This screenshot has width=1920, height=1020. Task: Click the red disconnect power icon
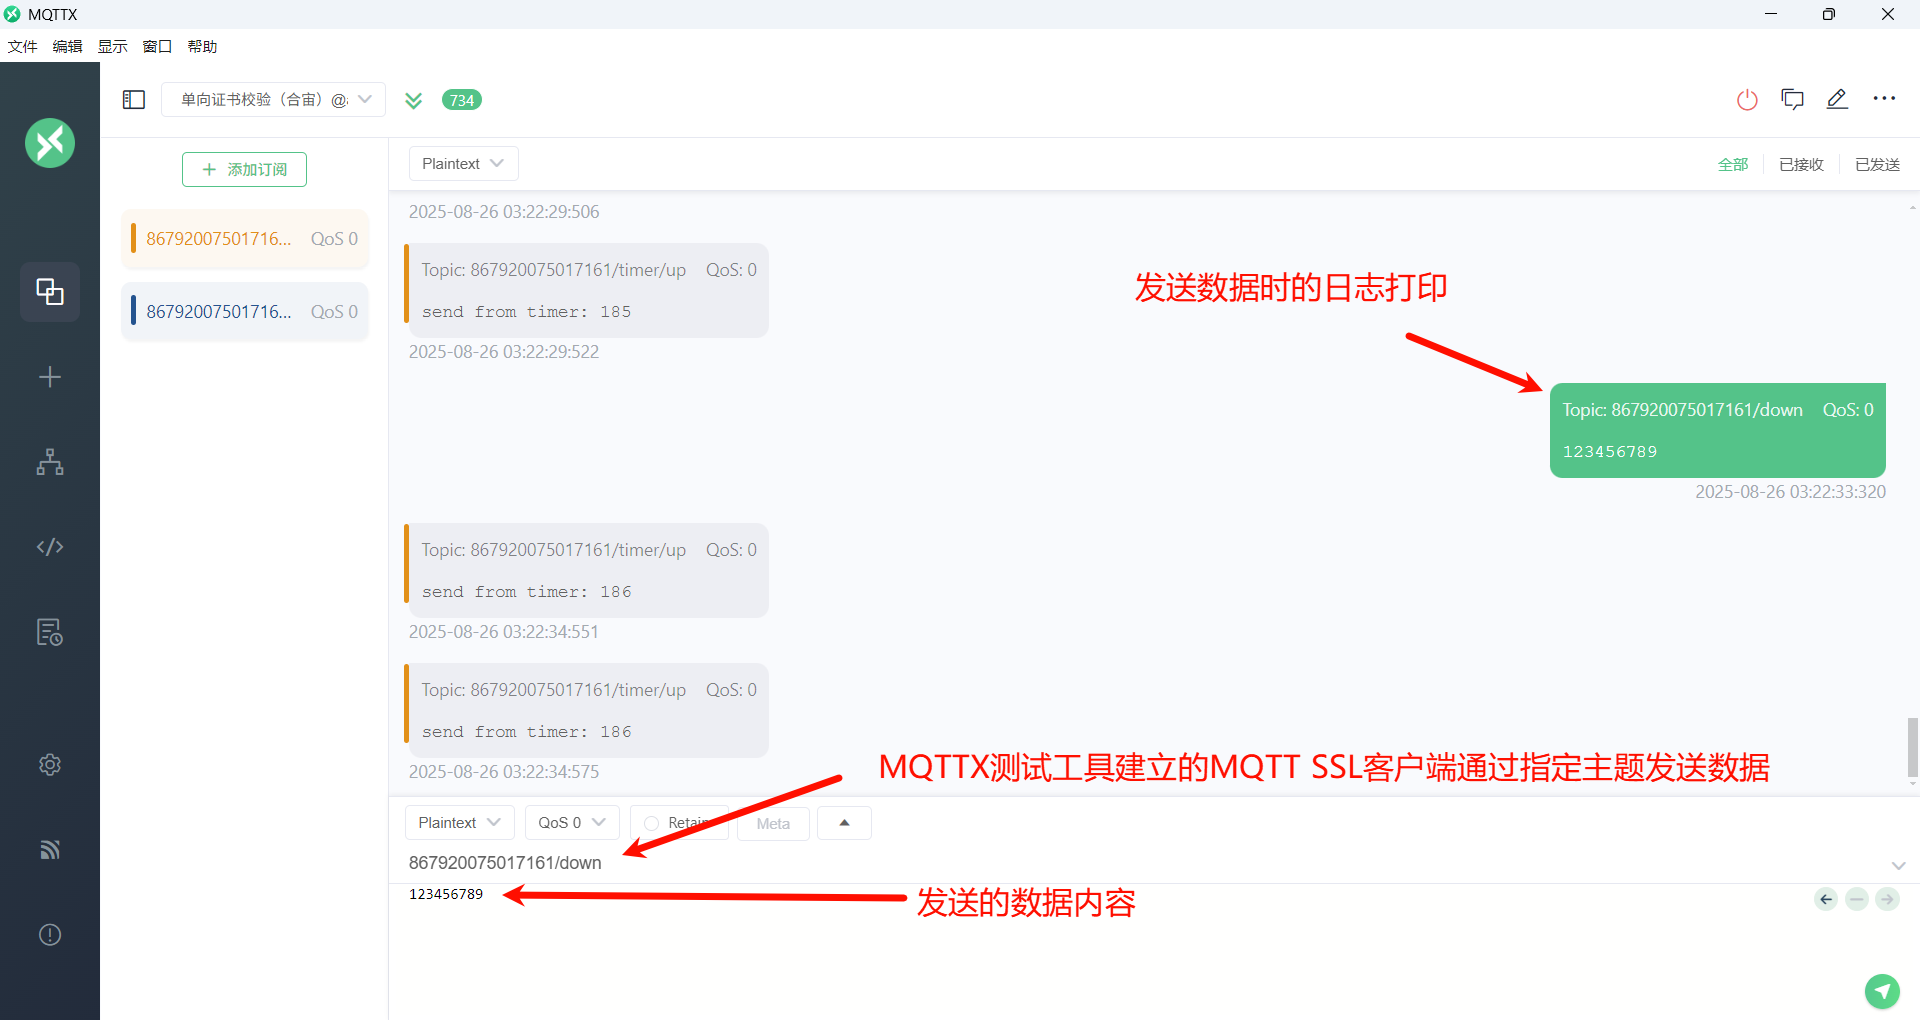(x=1747, y=100)
